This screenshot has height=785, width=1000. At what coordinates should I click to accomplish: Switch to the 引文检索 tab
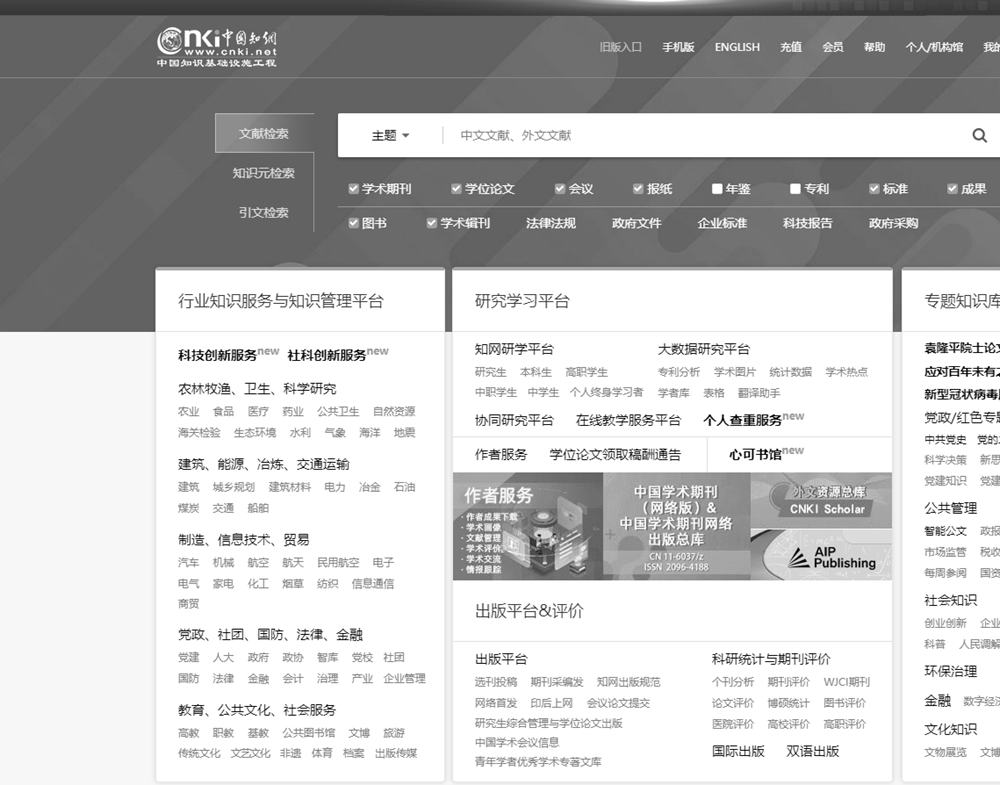tap(264, 212)
